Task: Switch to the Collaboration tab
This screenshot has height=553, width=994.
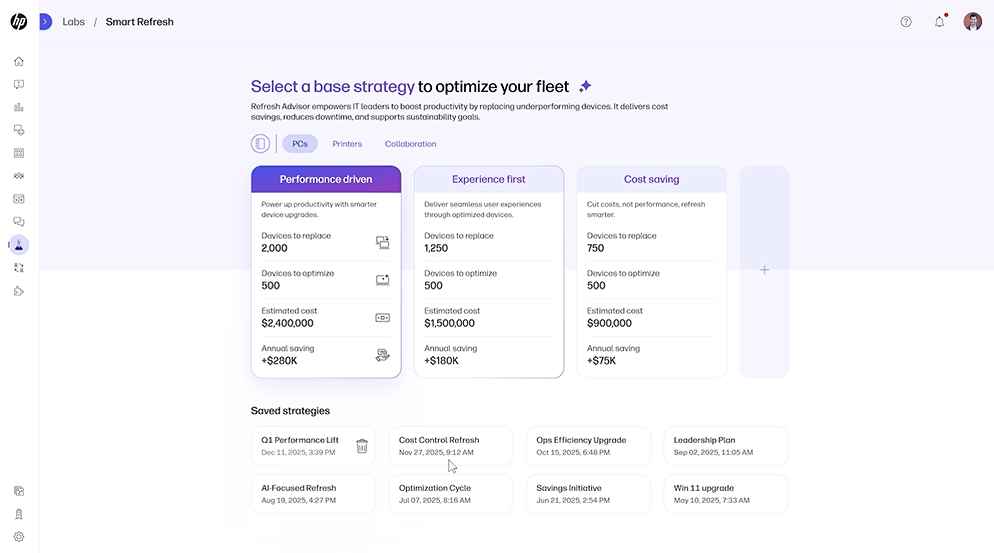Action: pos(410,144)
